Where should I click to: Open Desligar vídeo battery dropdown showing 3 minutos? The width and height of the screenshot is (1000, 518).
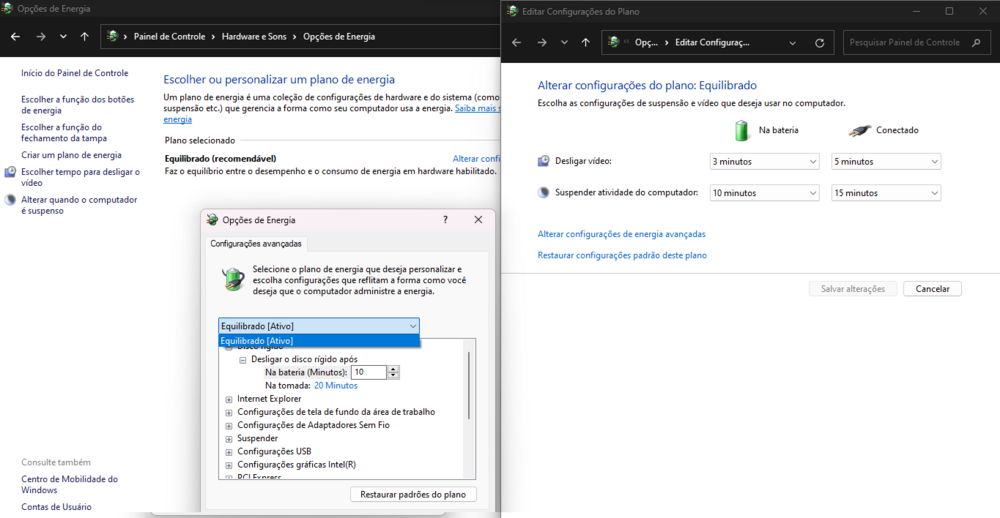click(765, 161)
